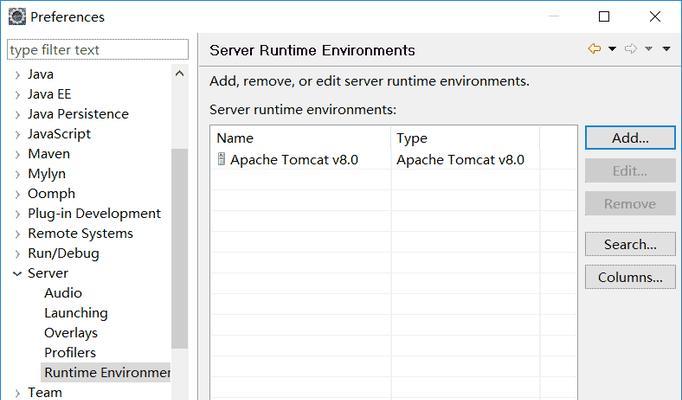Open the back history dropdown arrow

tap(612, 49)
